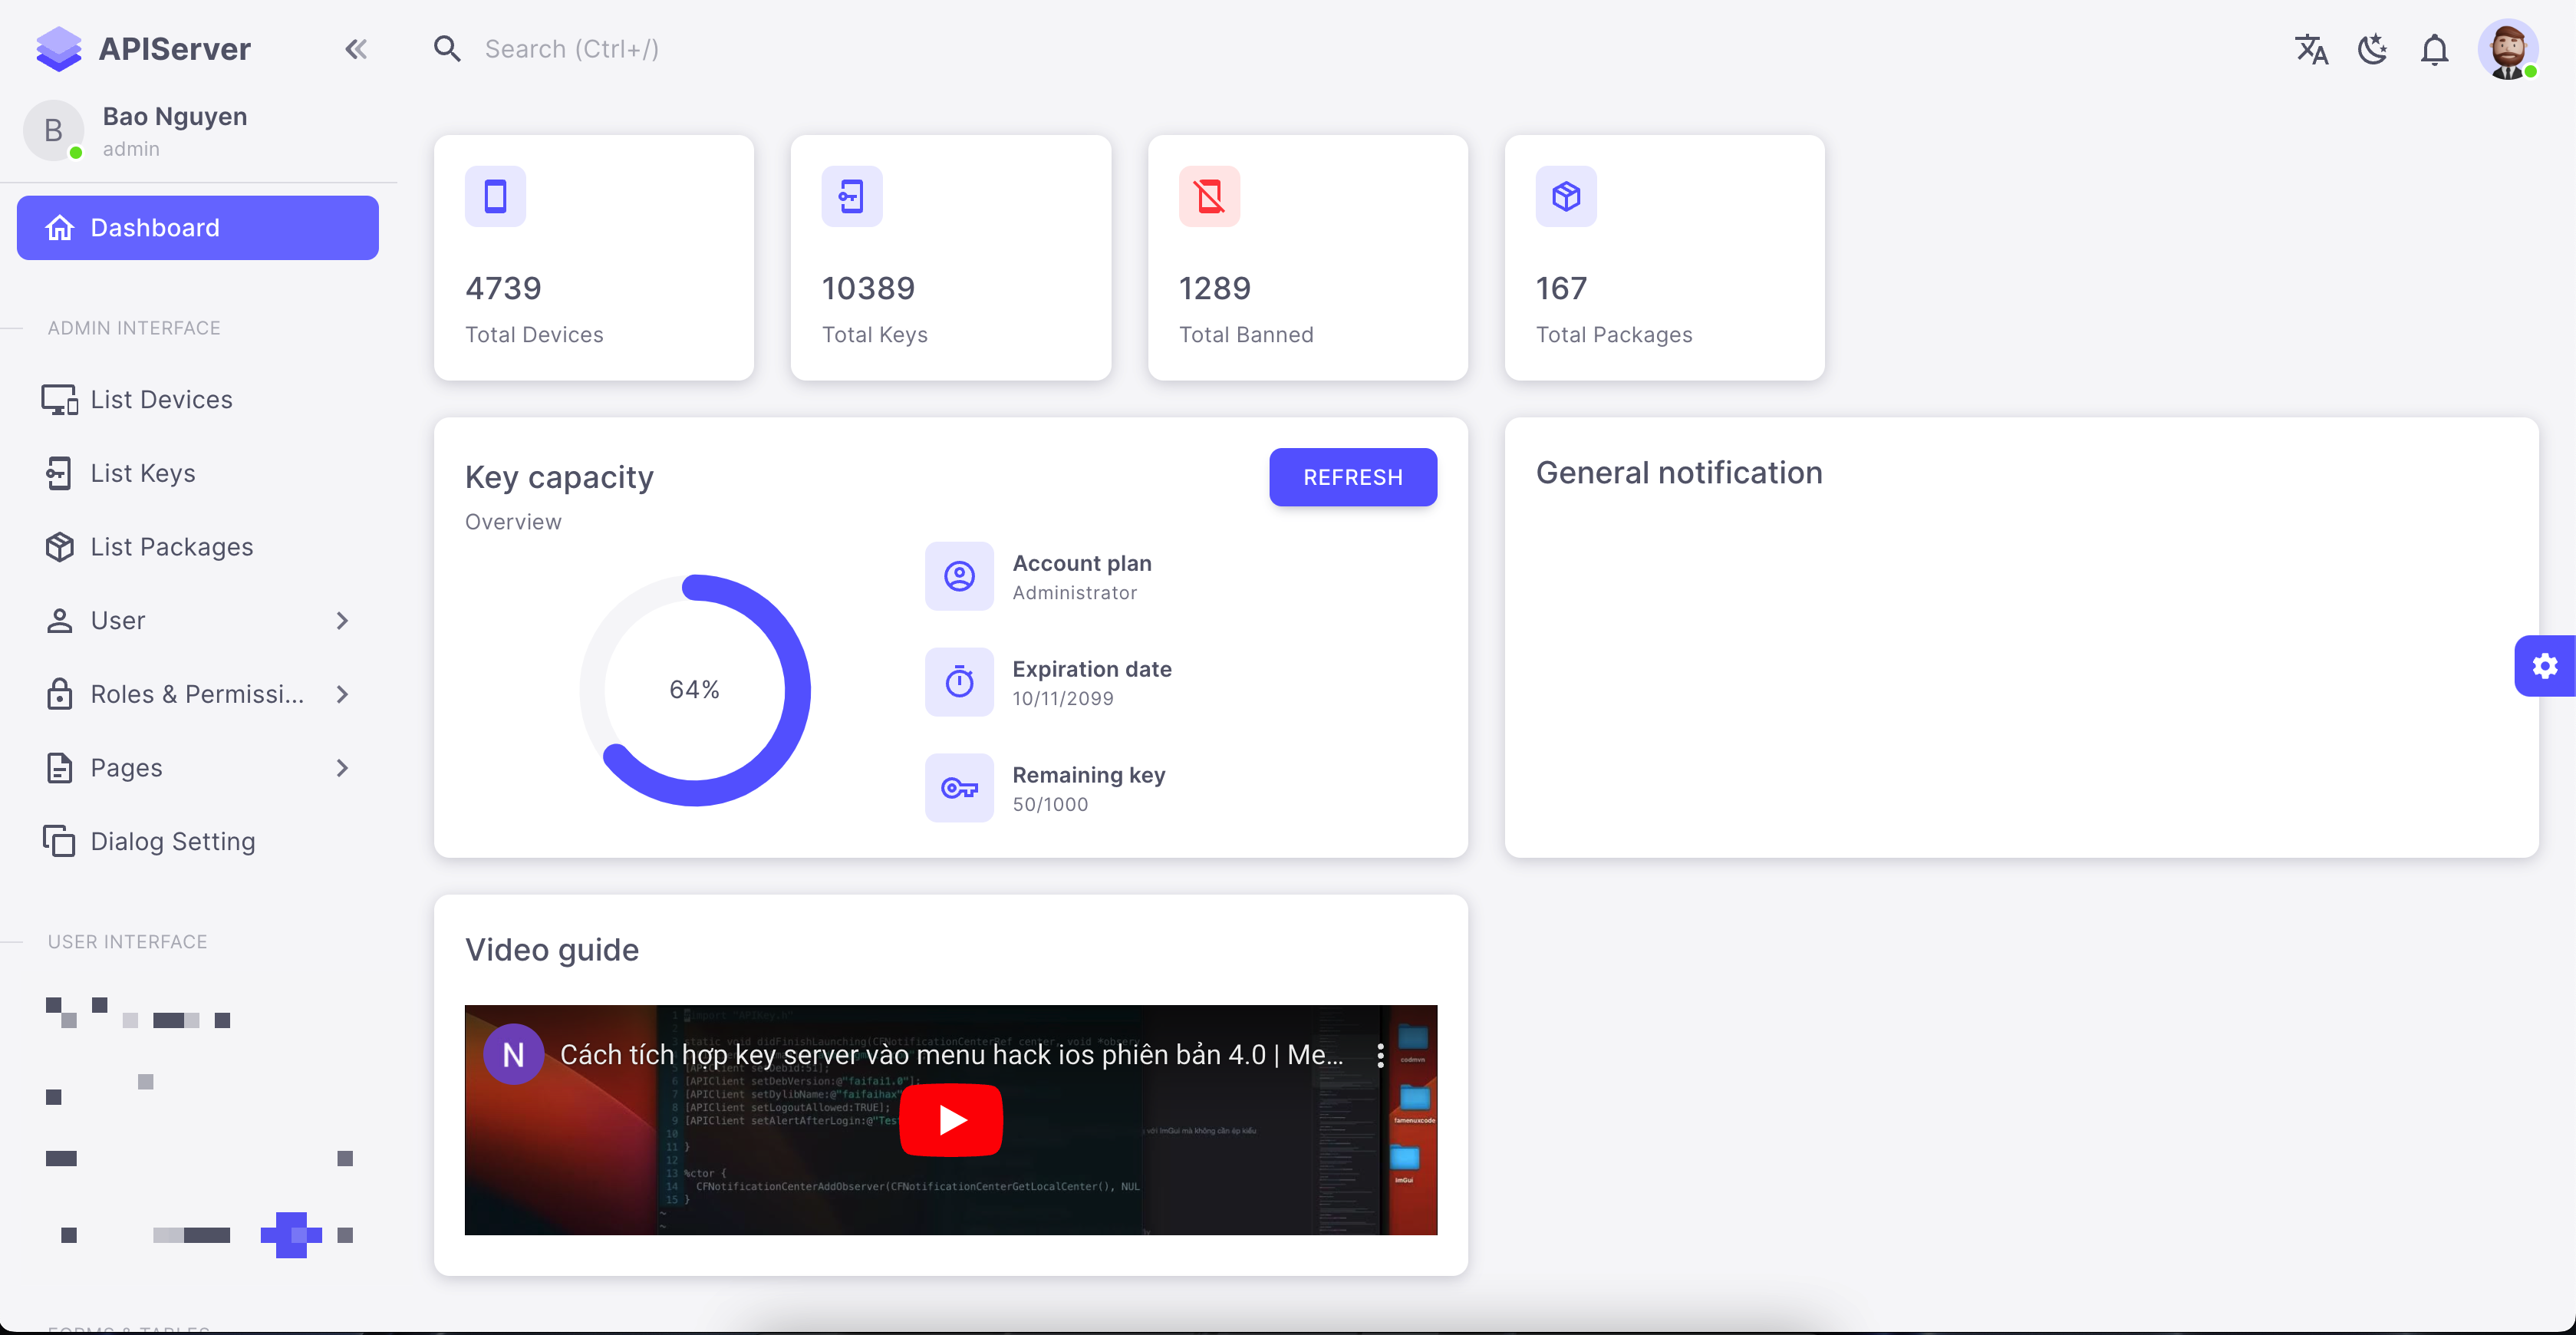Click the YouTube channel N avatar
Viewport: 2576px width, 1335px height.
click(x=513, y=1054)
